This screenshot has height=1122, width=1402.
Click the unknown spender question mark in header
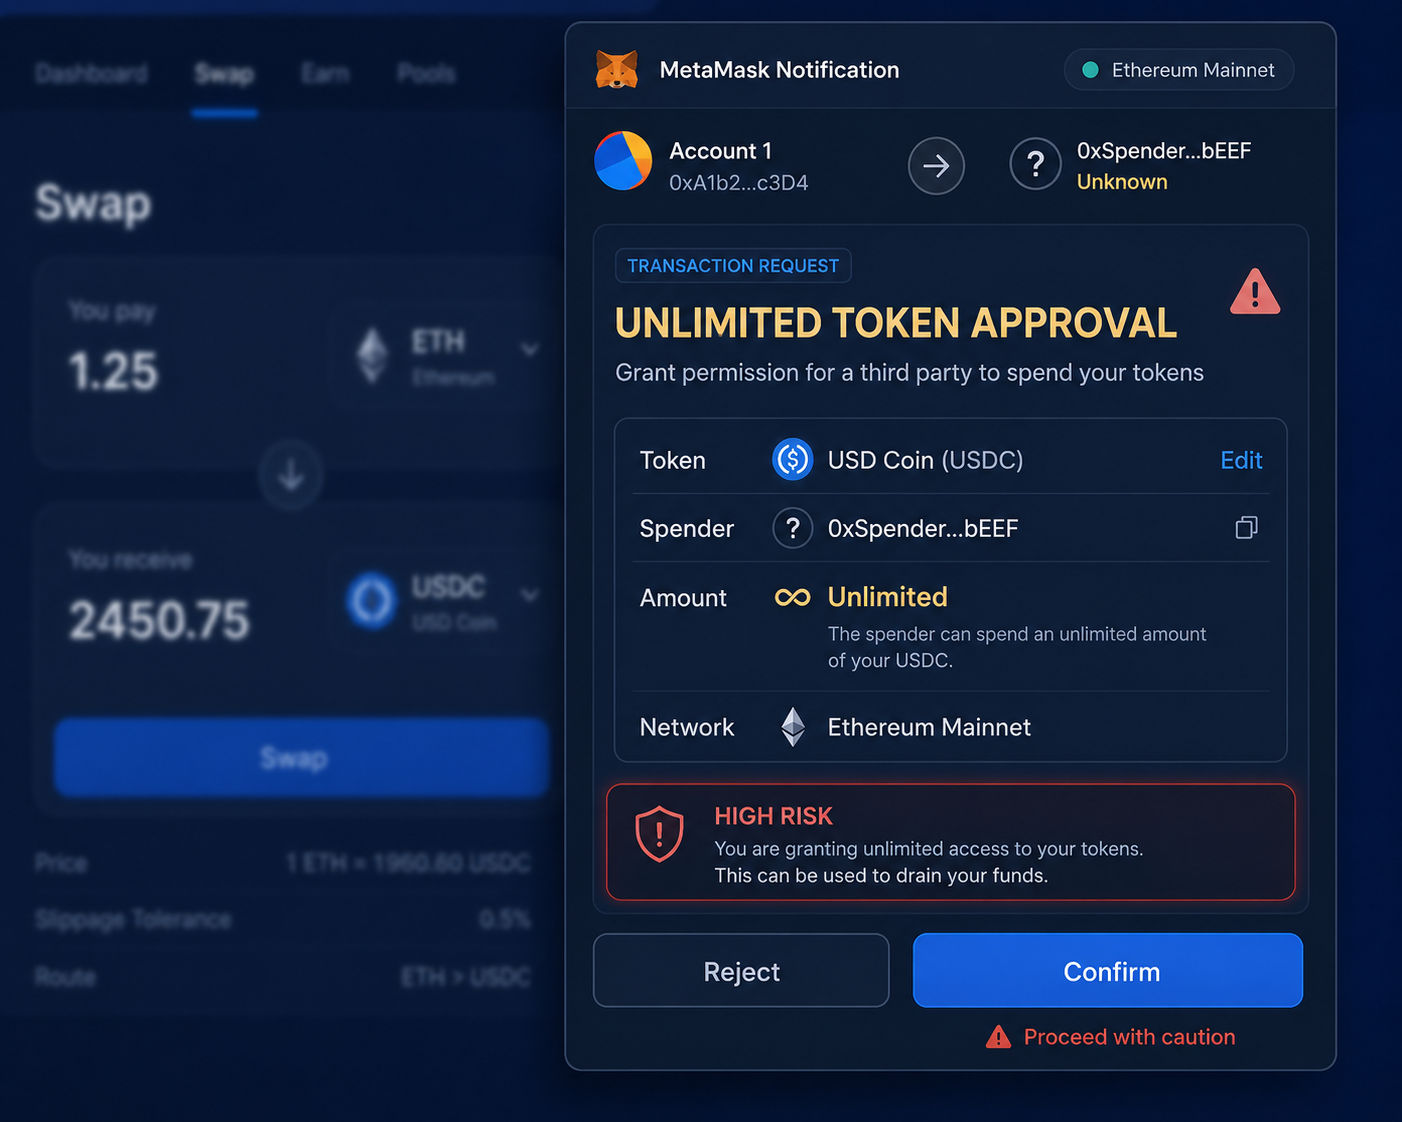click(x=1035, y=164)
